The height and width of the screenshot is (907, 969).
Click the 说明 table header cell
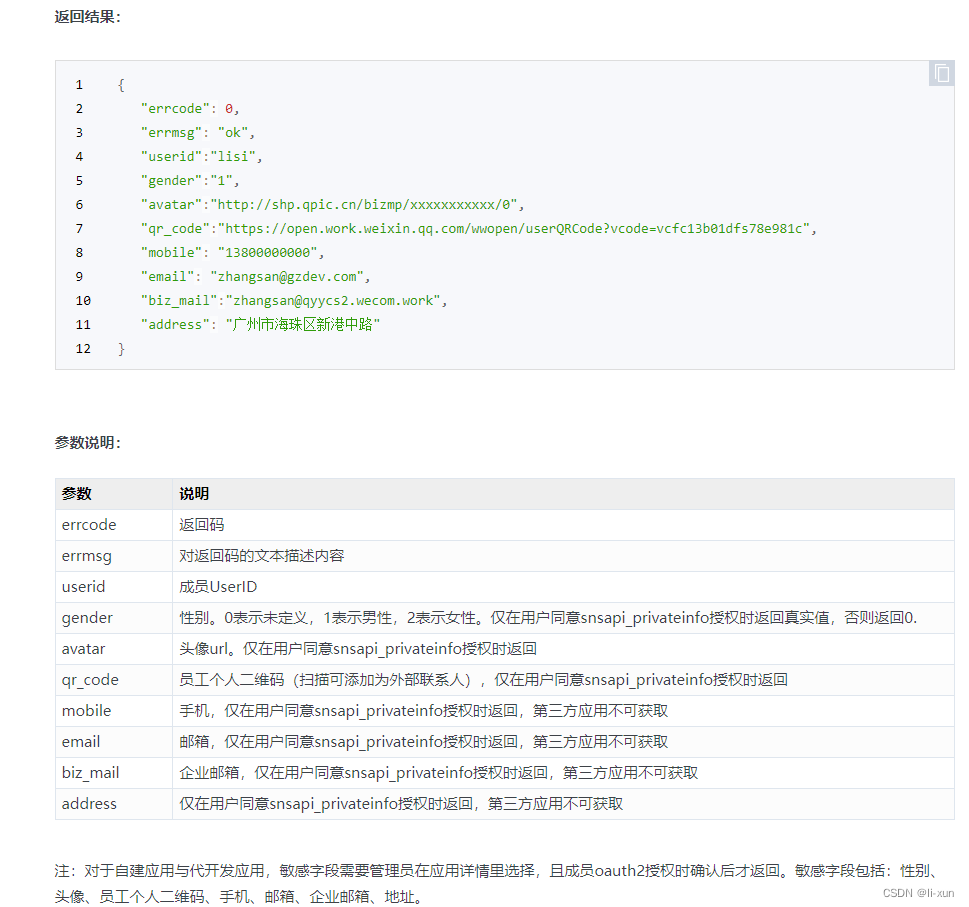coord(563,494)
